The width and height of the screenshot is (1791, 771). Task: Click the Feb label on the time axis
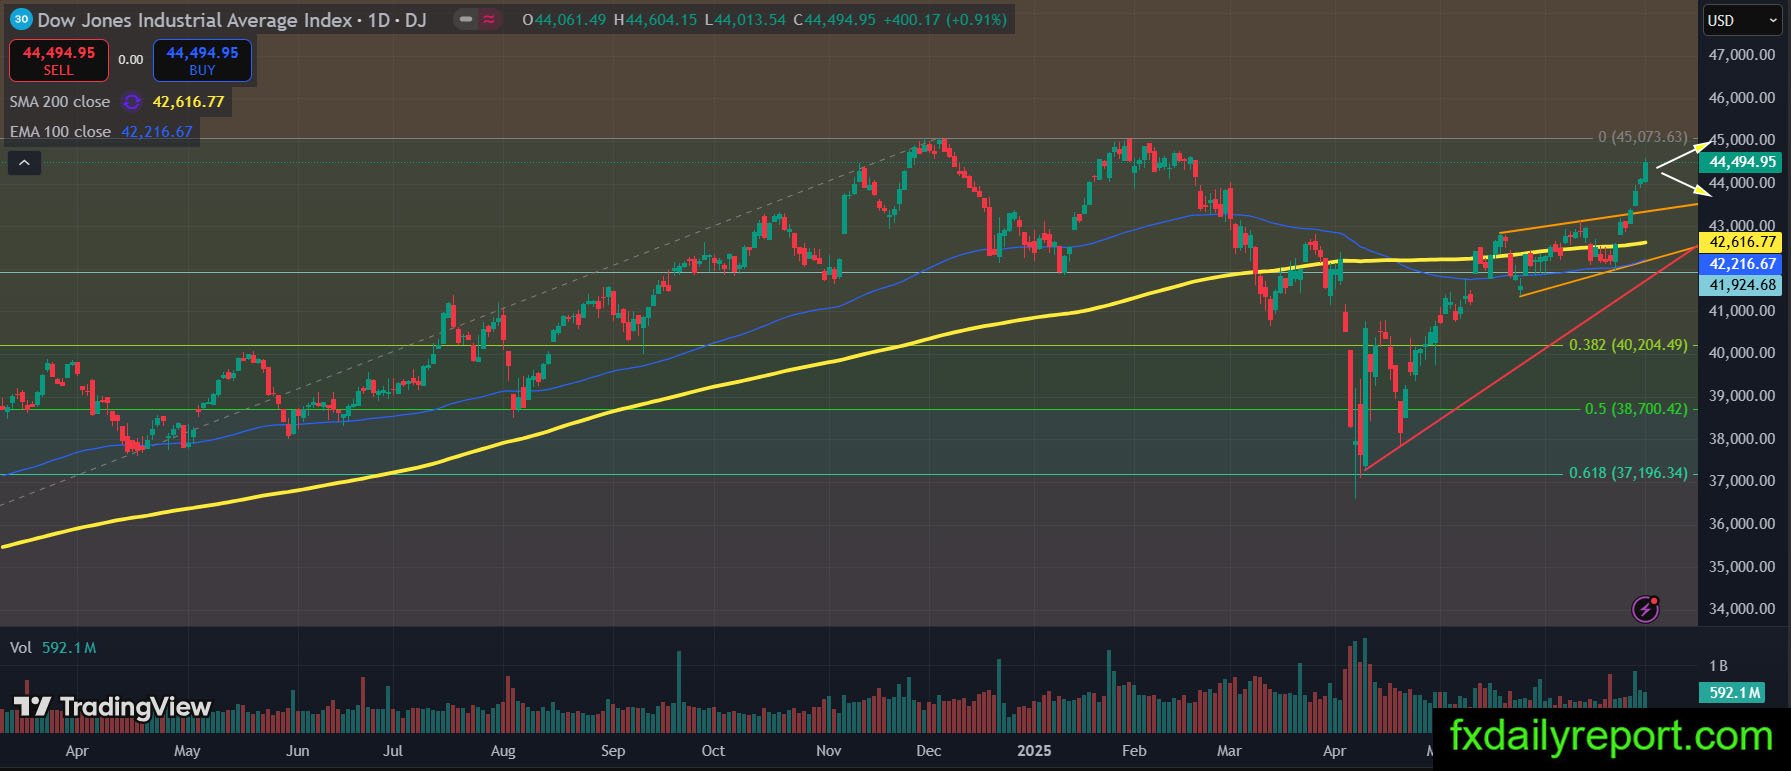[x=1132, y=751]
